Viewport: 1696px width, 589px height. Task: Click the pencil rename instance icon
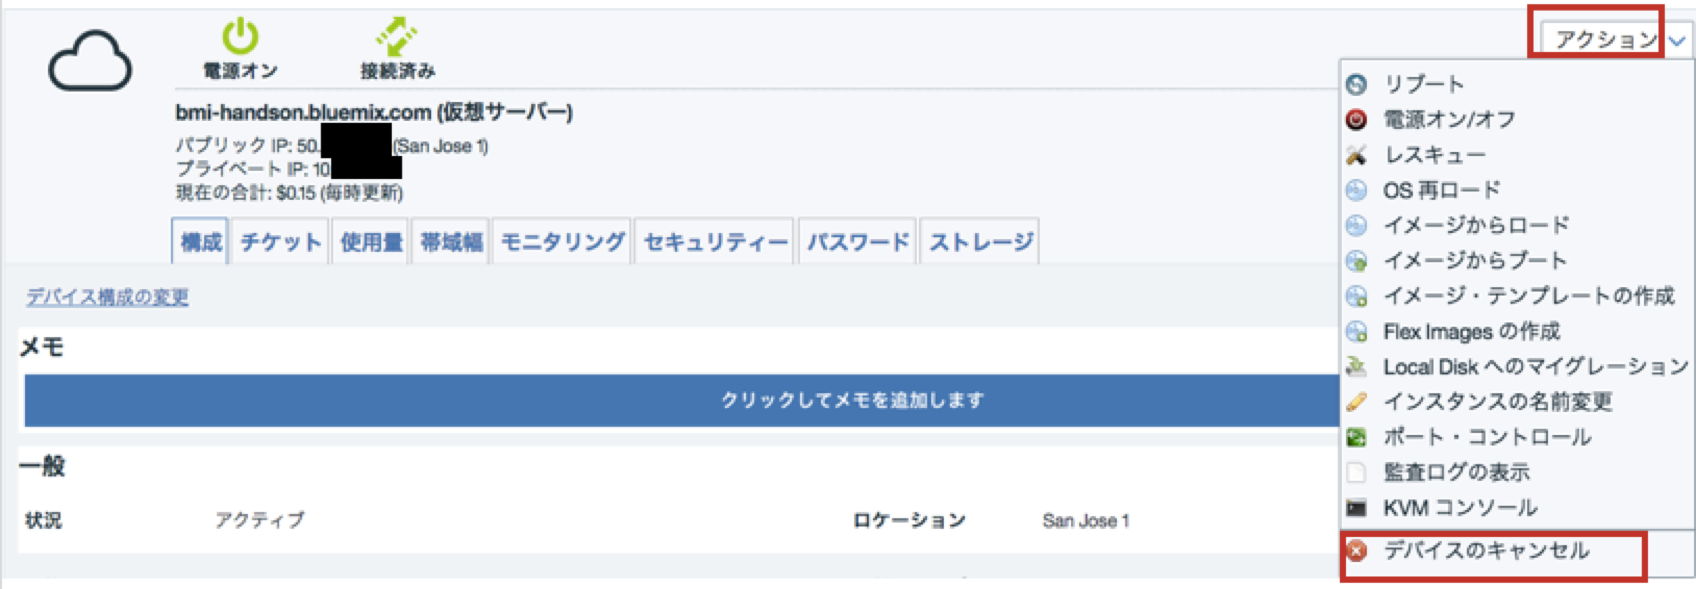point(1357,402)
